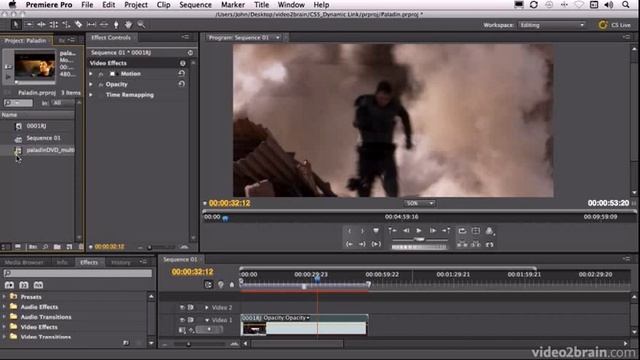This screenshot has height=360, width=640.
Task: Click the Lift button
Action: tap(462, 244)
